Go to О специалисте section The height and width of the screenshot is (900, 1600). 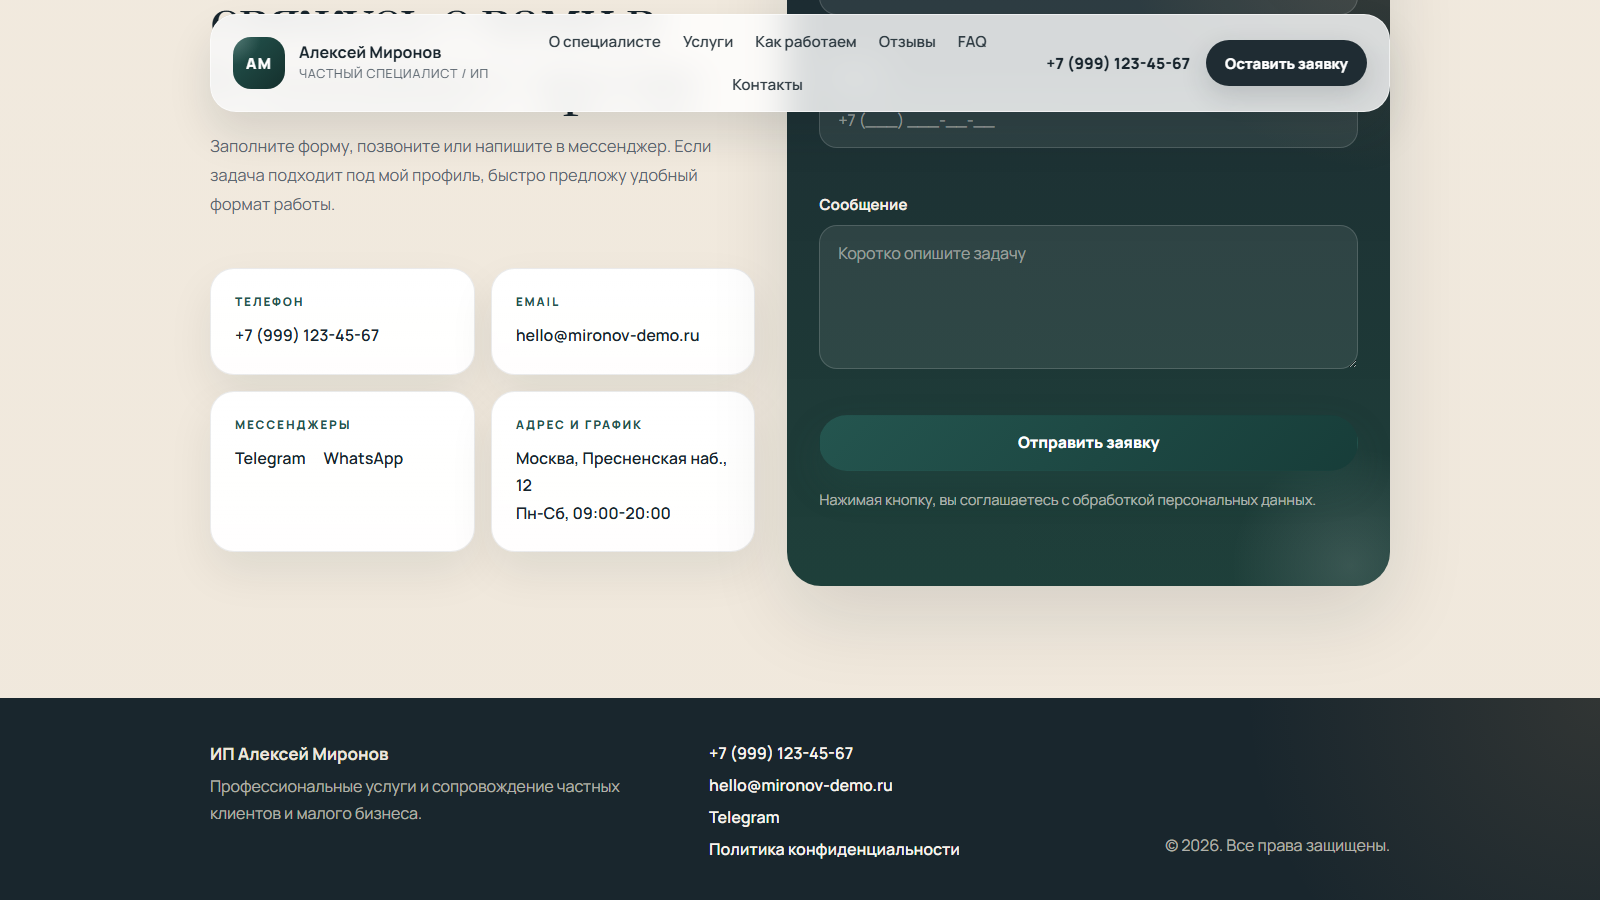[604, 42]
